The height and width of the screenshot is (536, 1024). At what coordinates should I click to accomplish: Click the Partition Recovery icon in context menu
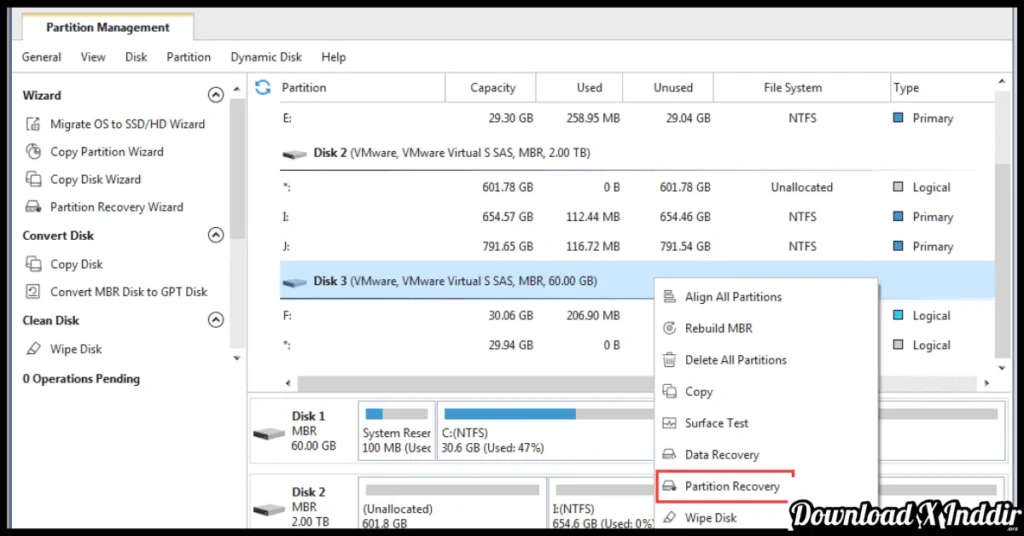(x=669, y=486)
